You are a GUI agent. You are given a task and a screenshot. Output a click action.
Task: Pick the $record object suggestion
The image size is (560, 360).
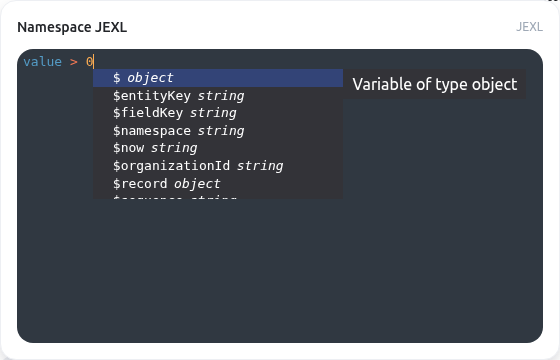[218, 184]
